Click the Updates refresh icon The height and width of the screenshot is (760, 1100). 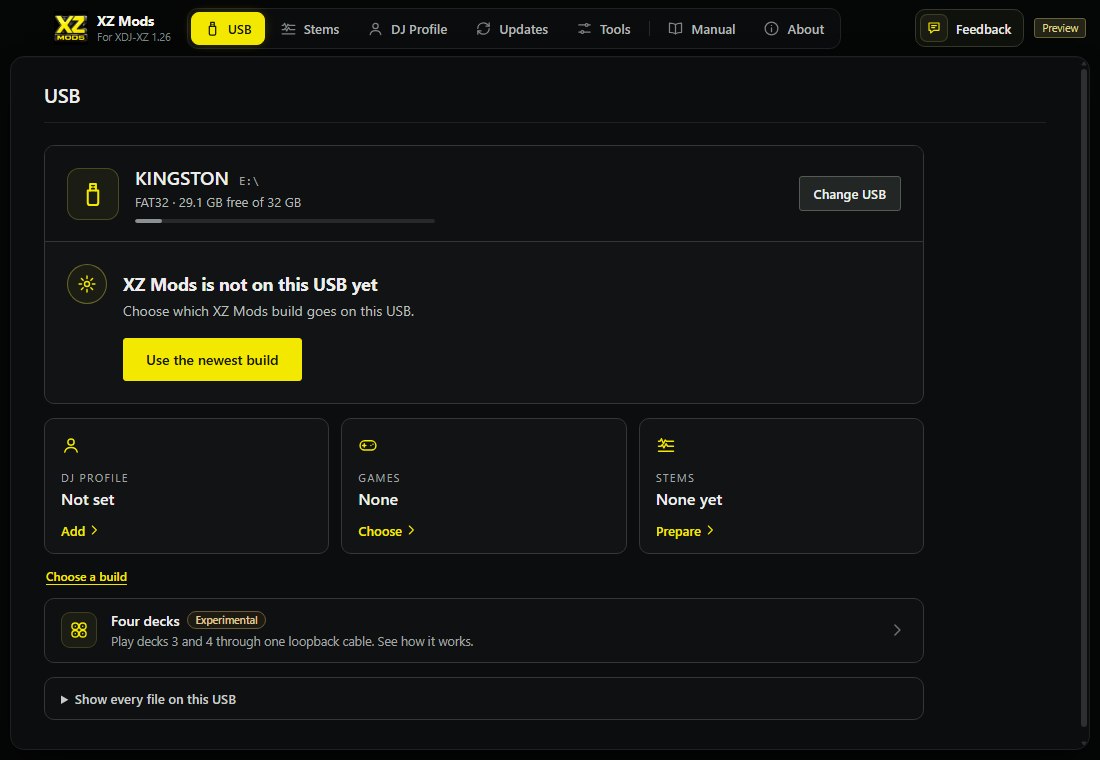[483, 29]
